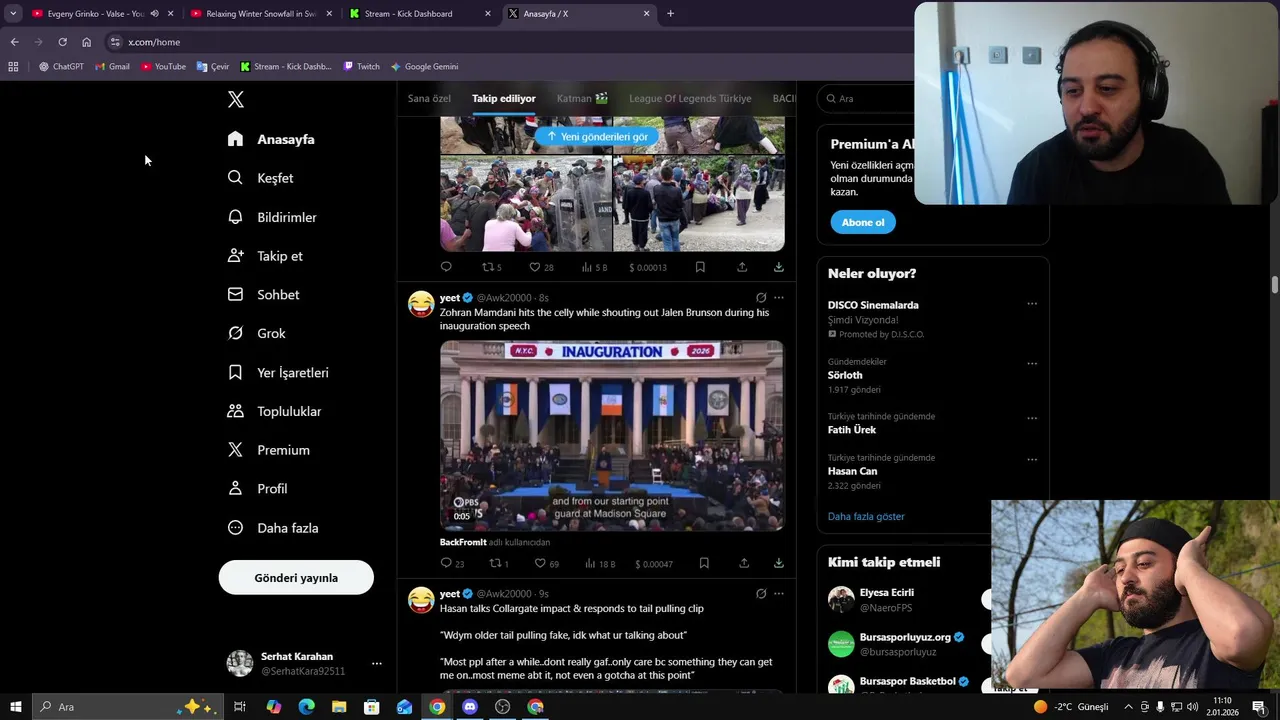Open Chrome home button
The image size is (1280, 720).
86,42
